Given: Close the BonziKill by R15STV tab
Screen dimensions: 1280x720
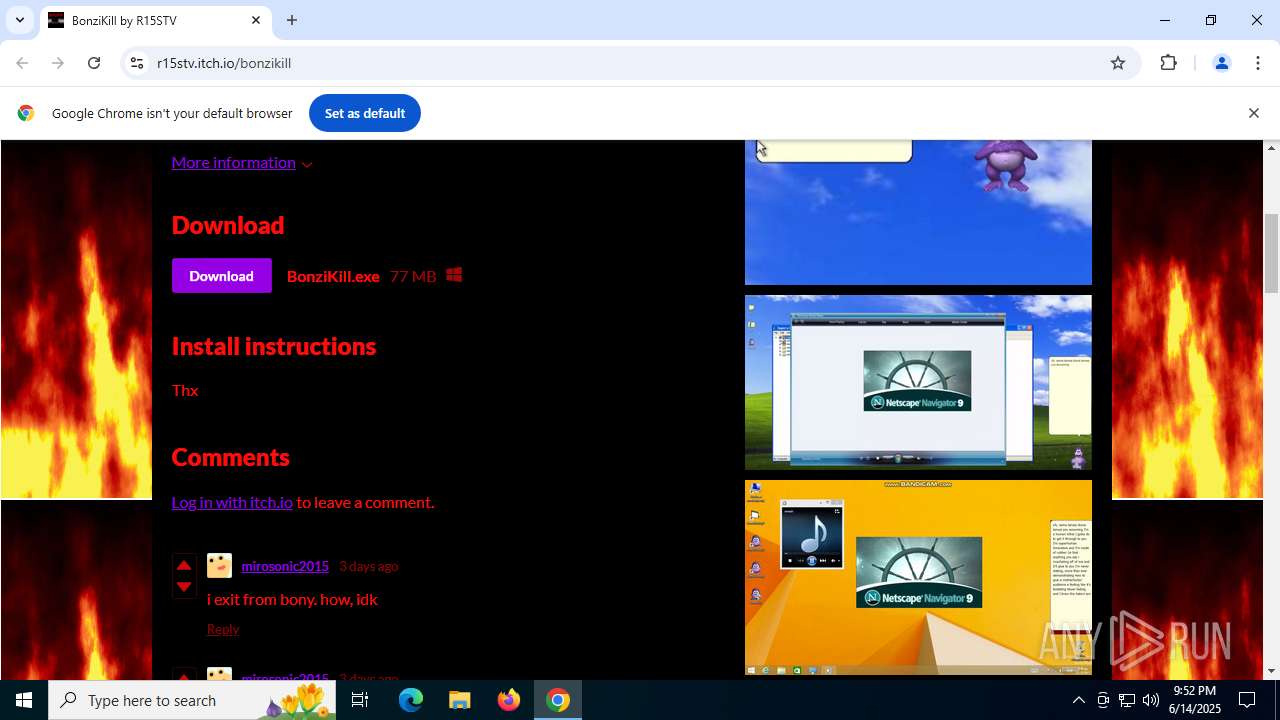Looking at the screenshot, I should pos(256,20).
